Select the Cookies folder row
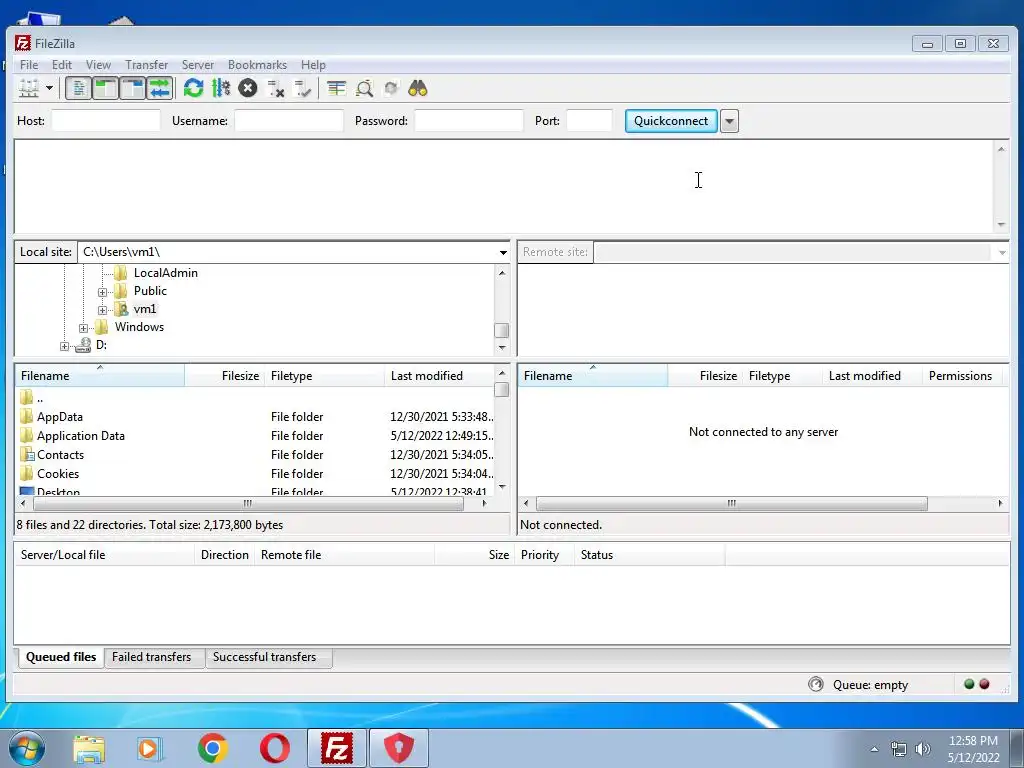The height and width of the screenshot is (768, 1024). [x=255, y=473]
